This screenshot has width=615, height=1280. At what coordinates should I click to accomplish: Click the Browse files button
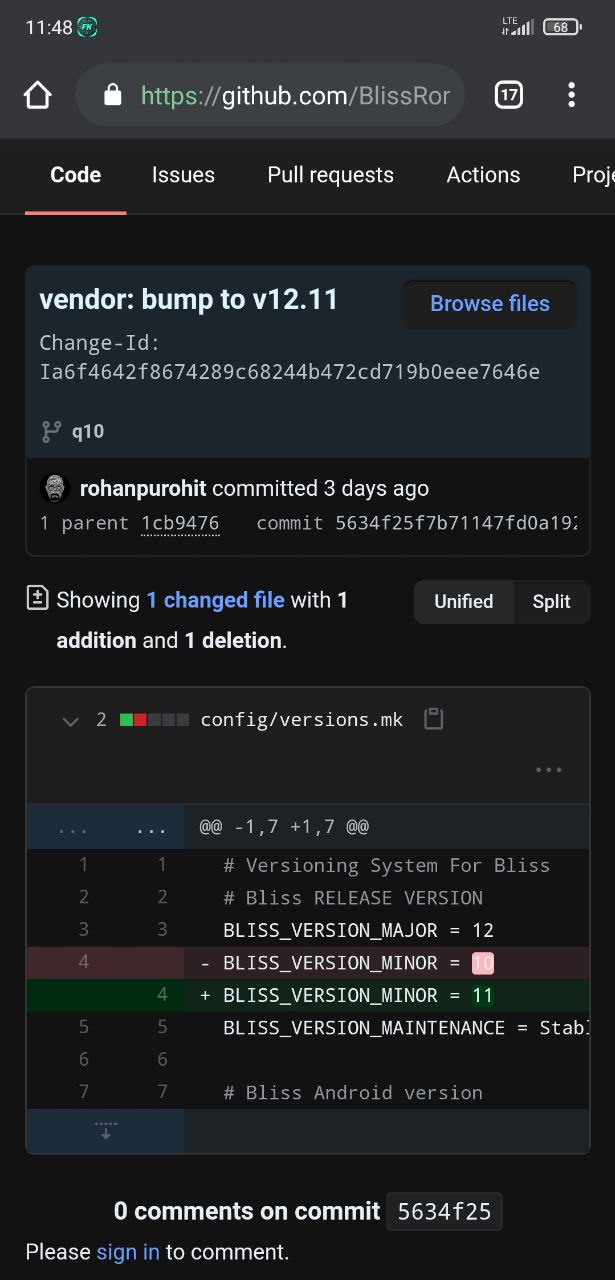(489, 304)
